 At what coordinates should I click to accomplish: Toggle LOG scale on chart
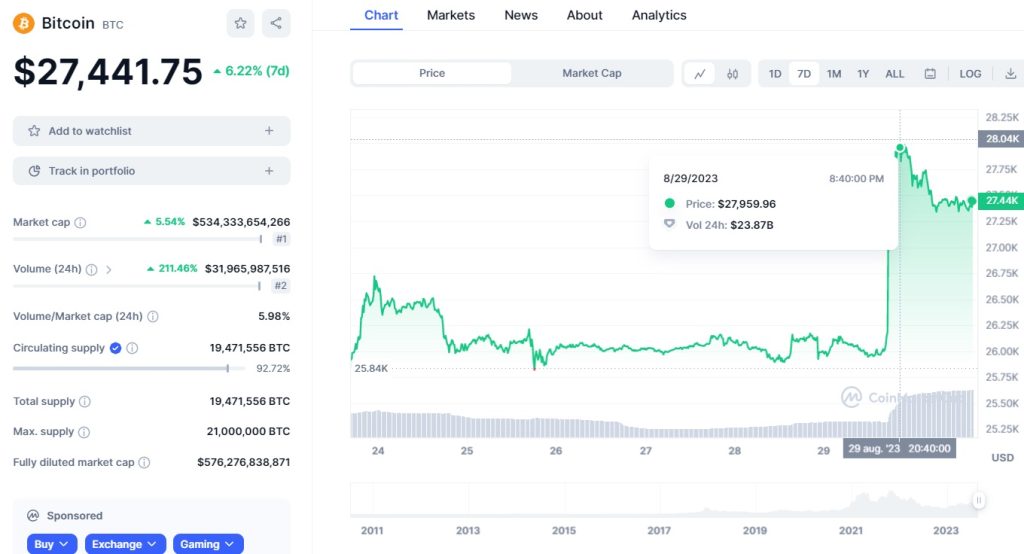tap(970, 74)
